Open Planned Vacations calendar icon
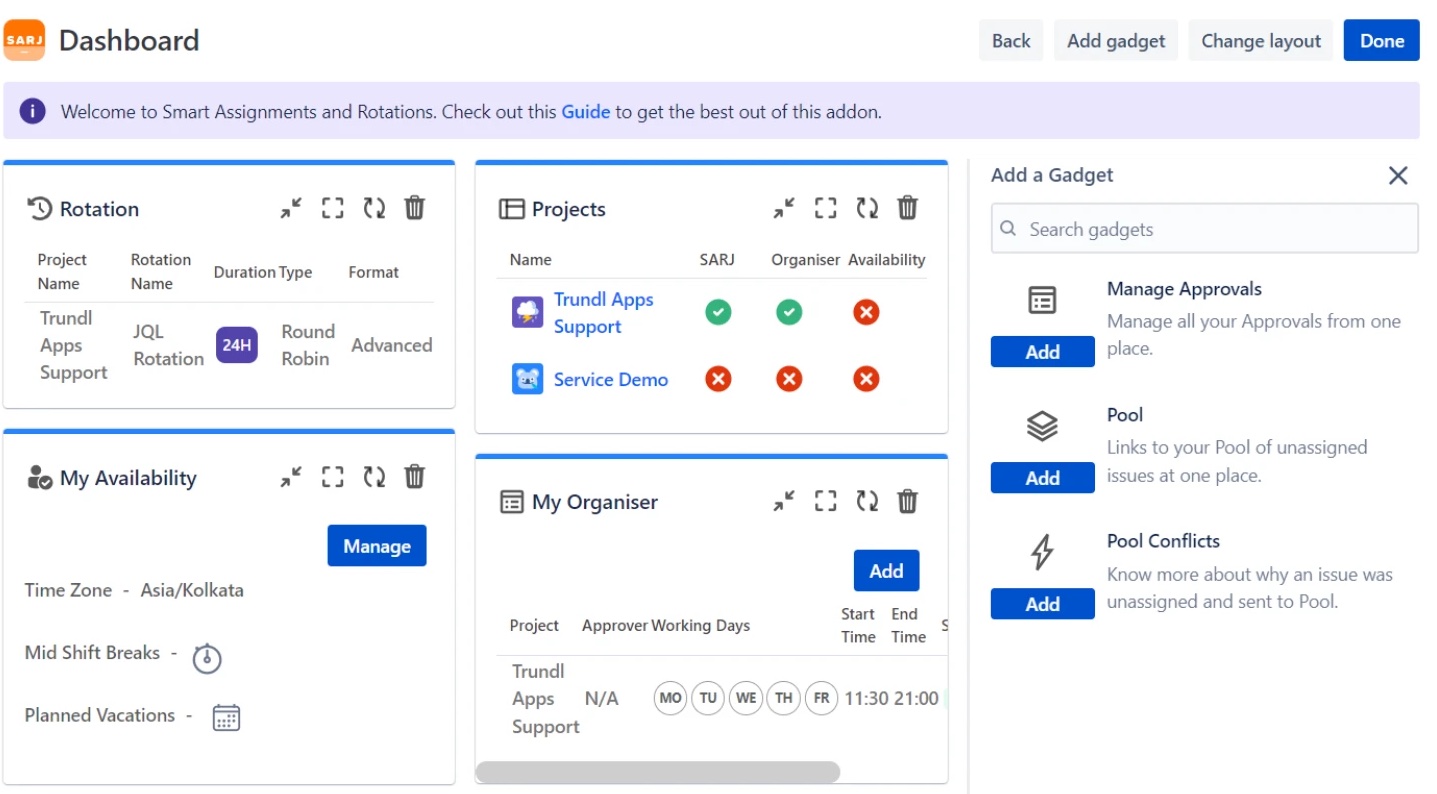 coord(227,717)
